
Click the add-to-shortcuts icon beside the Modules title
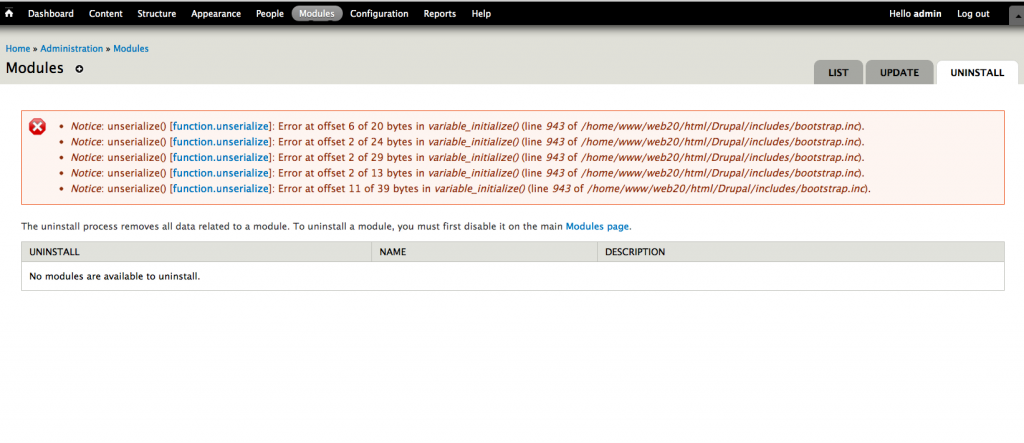pyautogui.click(x=80, y=69)
